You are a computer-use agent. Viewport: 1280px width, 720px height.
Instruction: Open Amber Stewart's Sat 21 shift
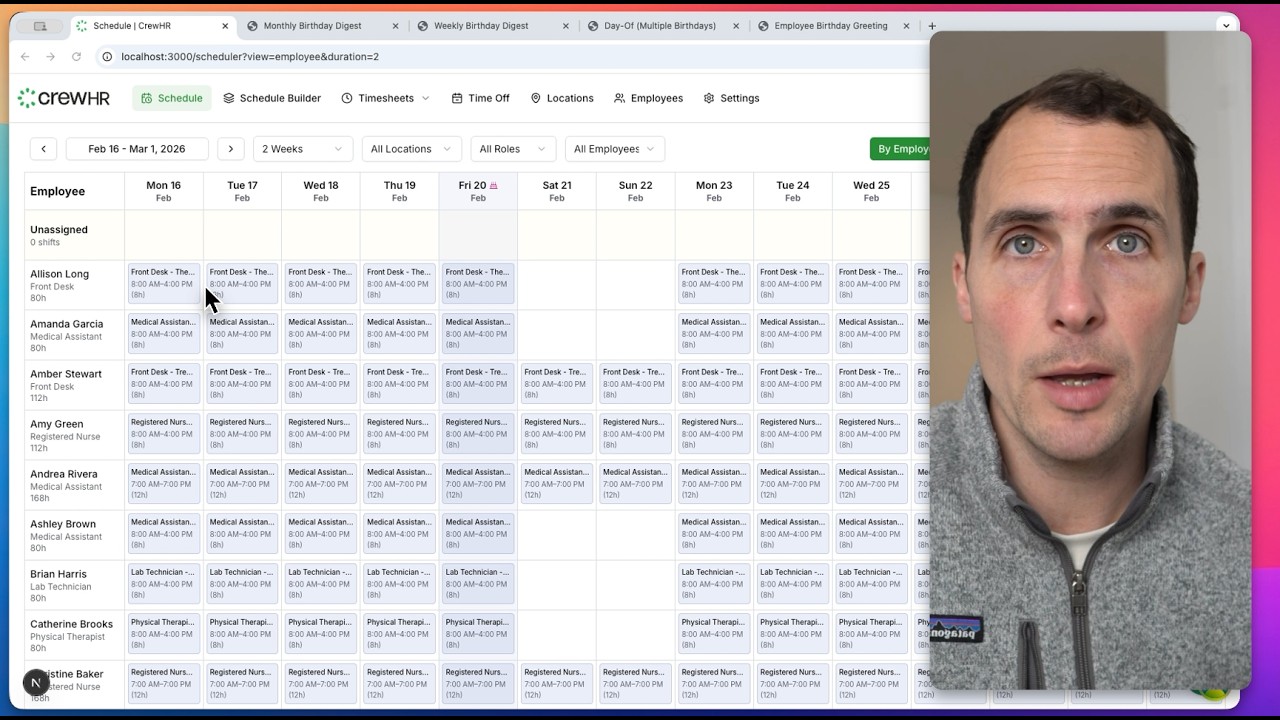557,384
